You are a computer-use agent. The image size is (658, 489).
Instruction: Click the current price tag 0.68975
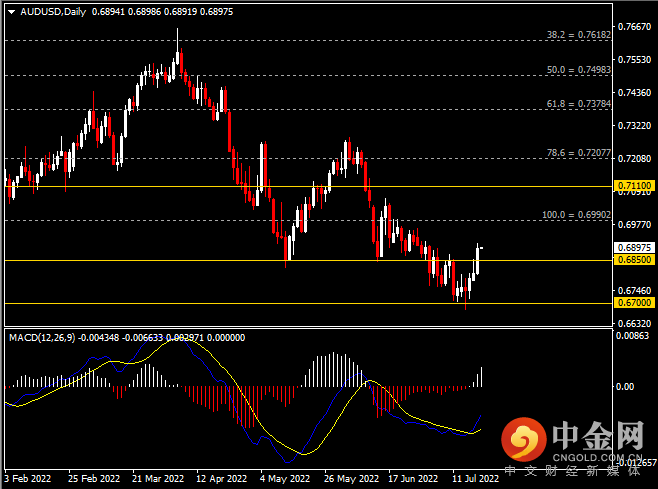(x=634, y=248)
